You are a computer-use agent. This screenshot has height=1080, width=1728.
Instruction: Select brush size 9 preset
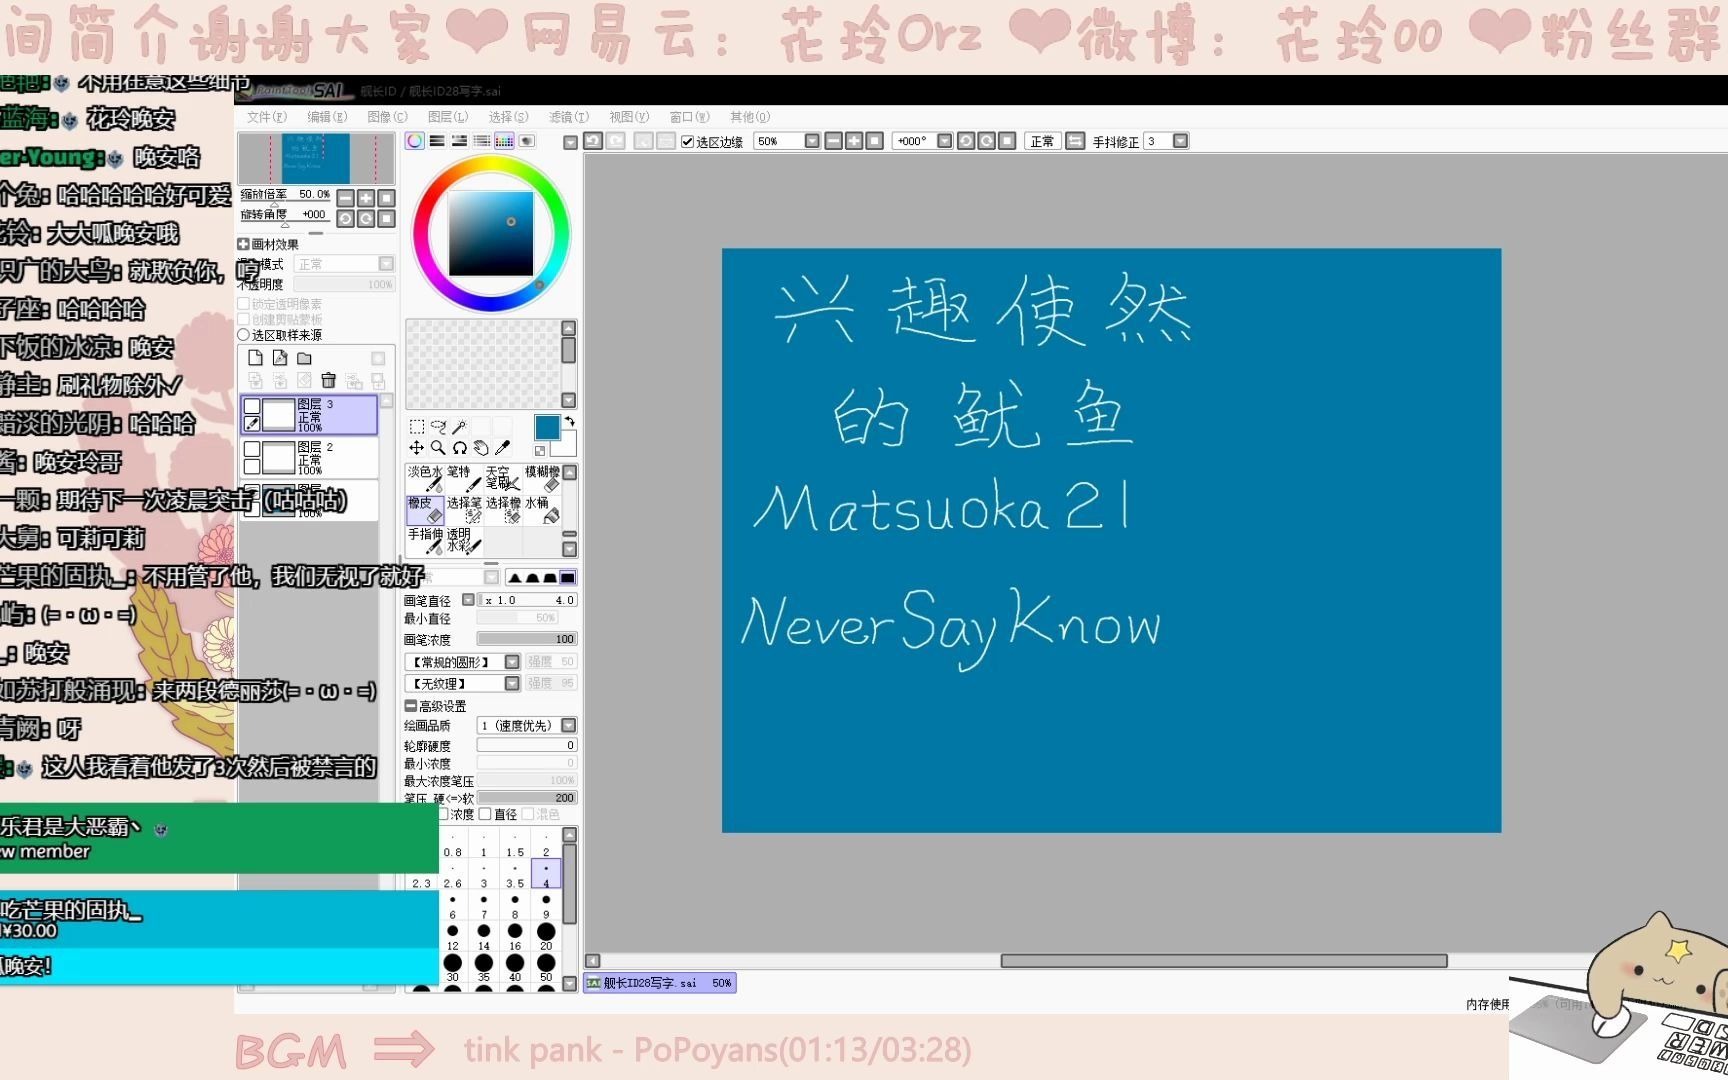(546, 905)
